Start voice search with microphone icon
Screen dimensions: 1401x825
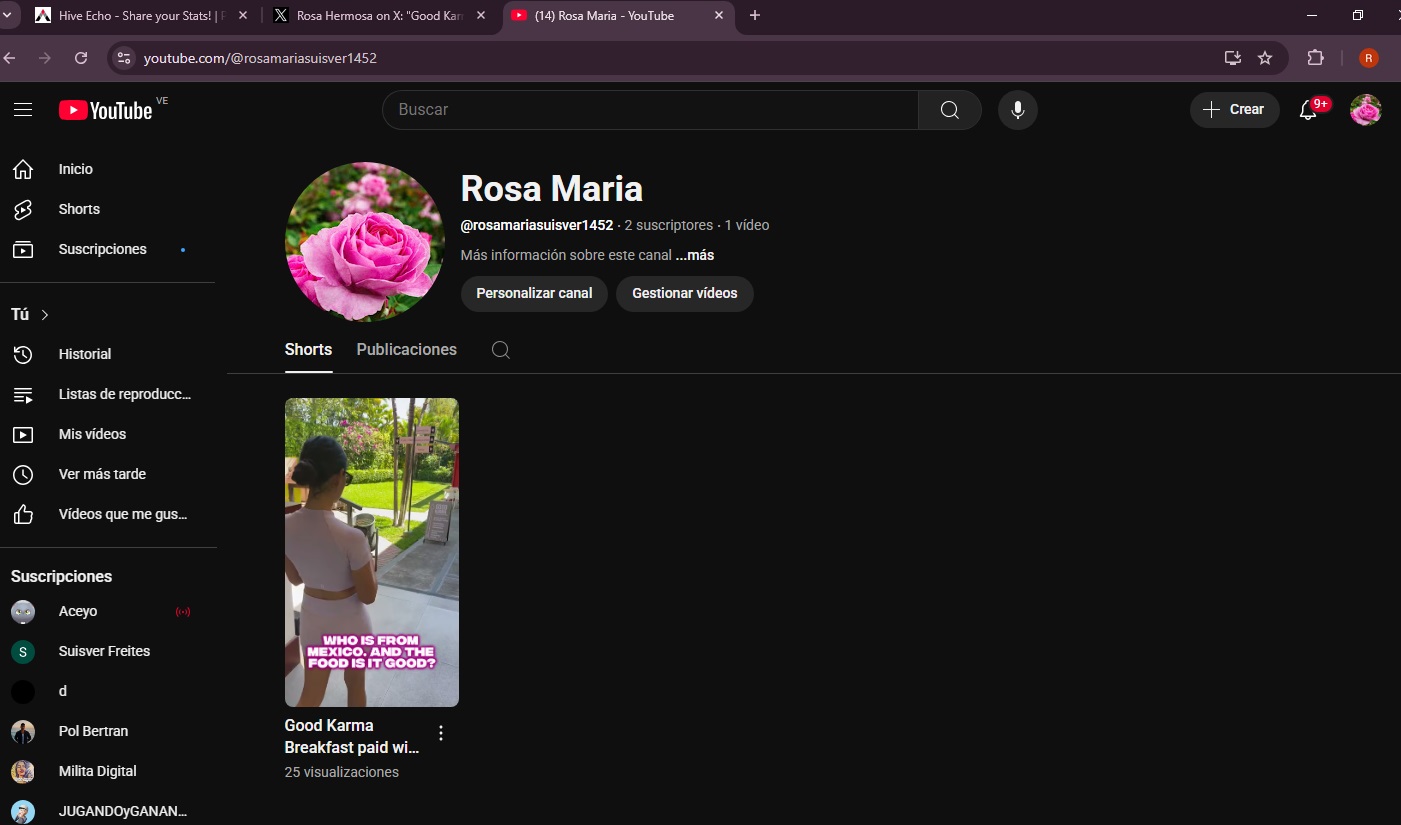click(x=1018, y=110)
